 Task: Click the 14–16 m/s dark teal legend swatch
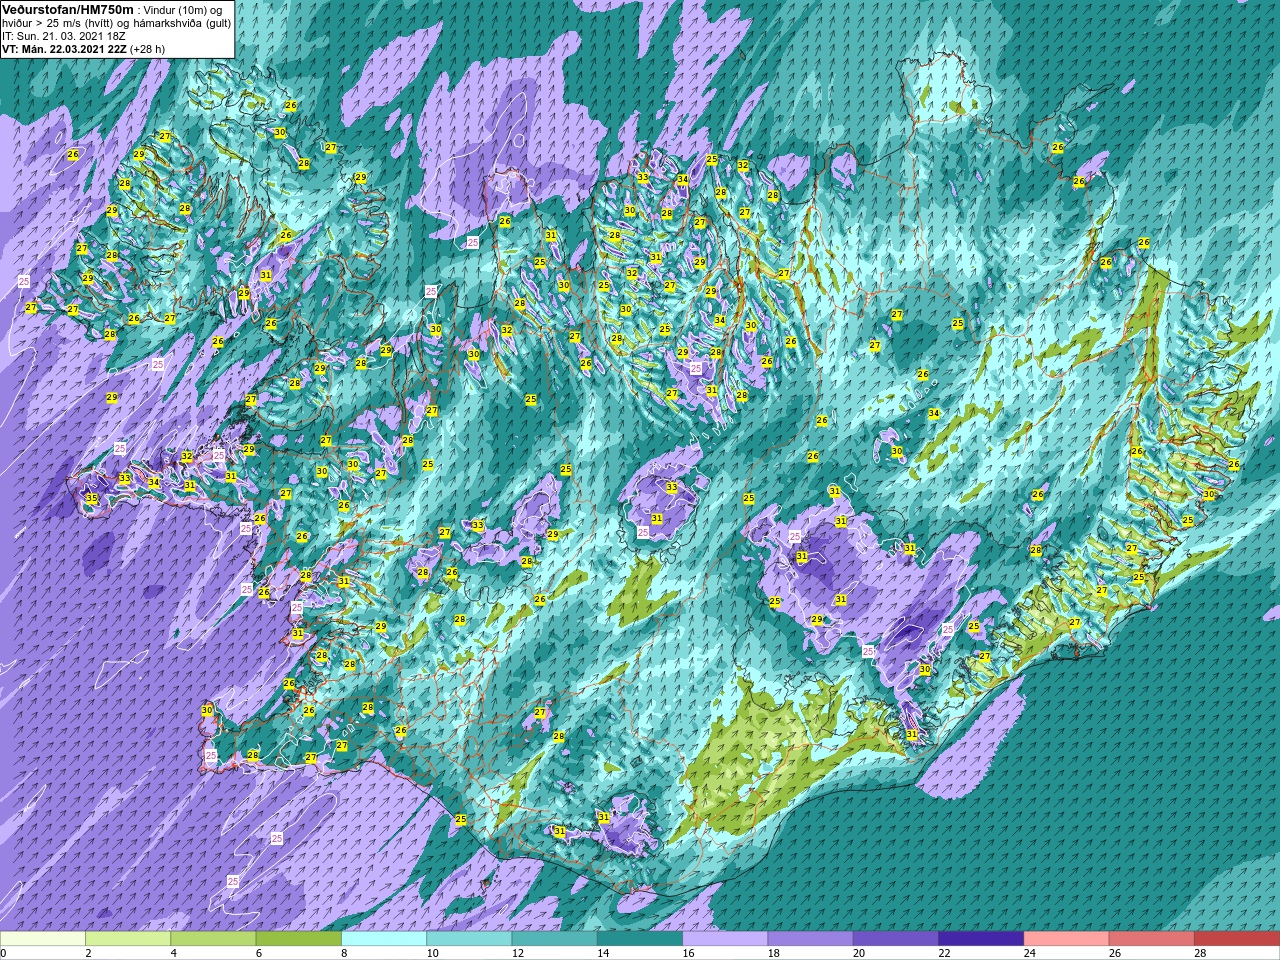tap(640, 939)
